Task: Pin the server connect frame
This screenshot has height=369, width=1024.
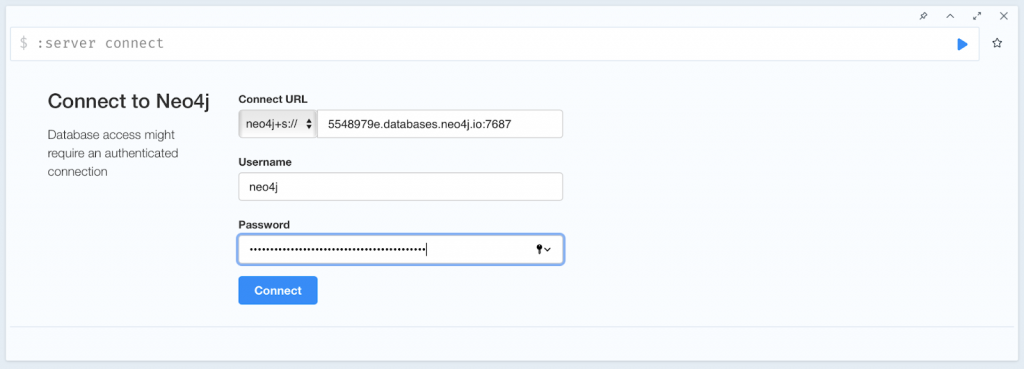Action: coord(923,16)
